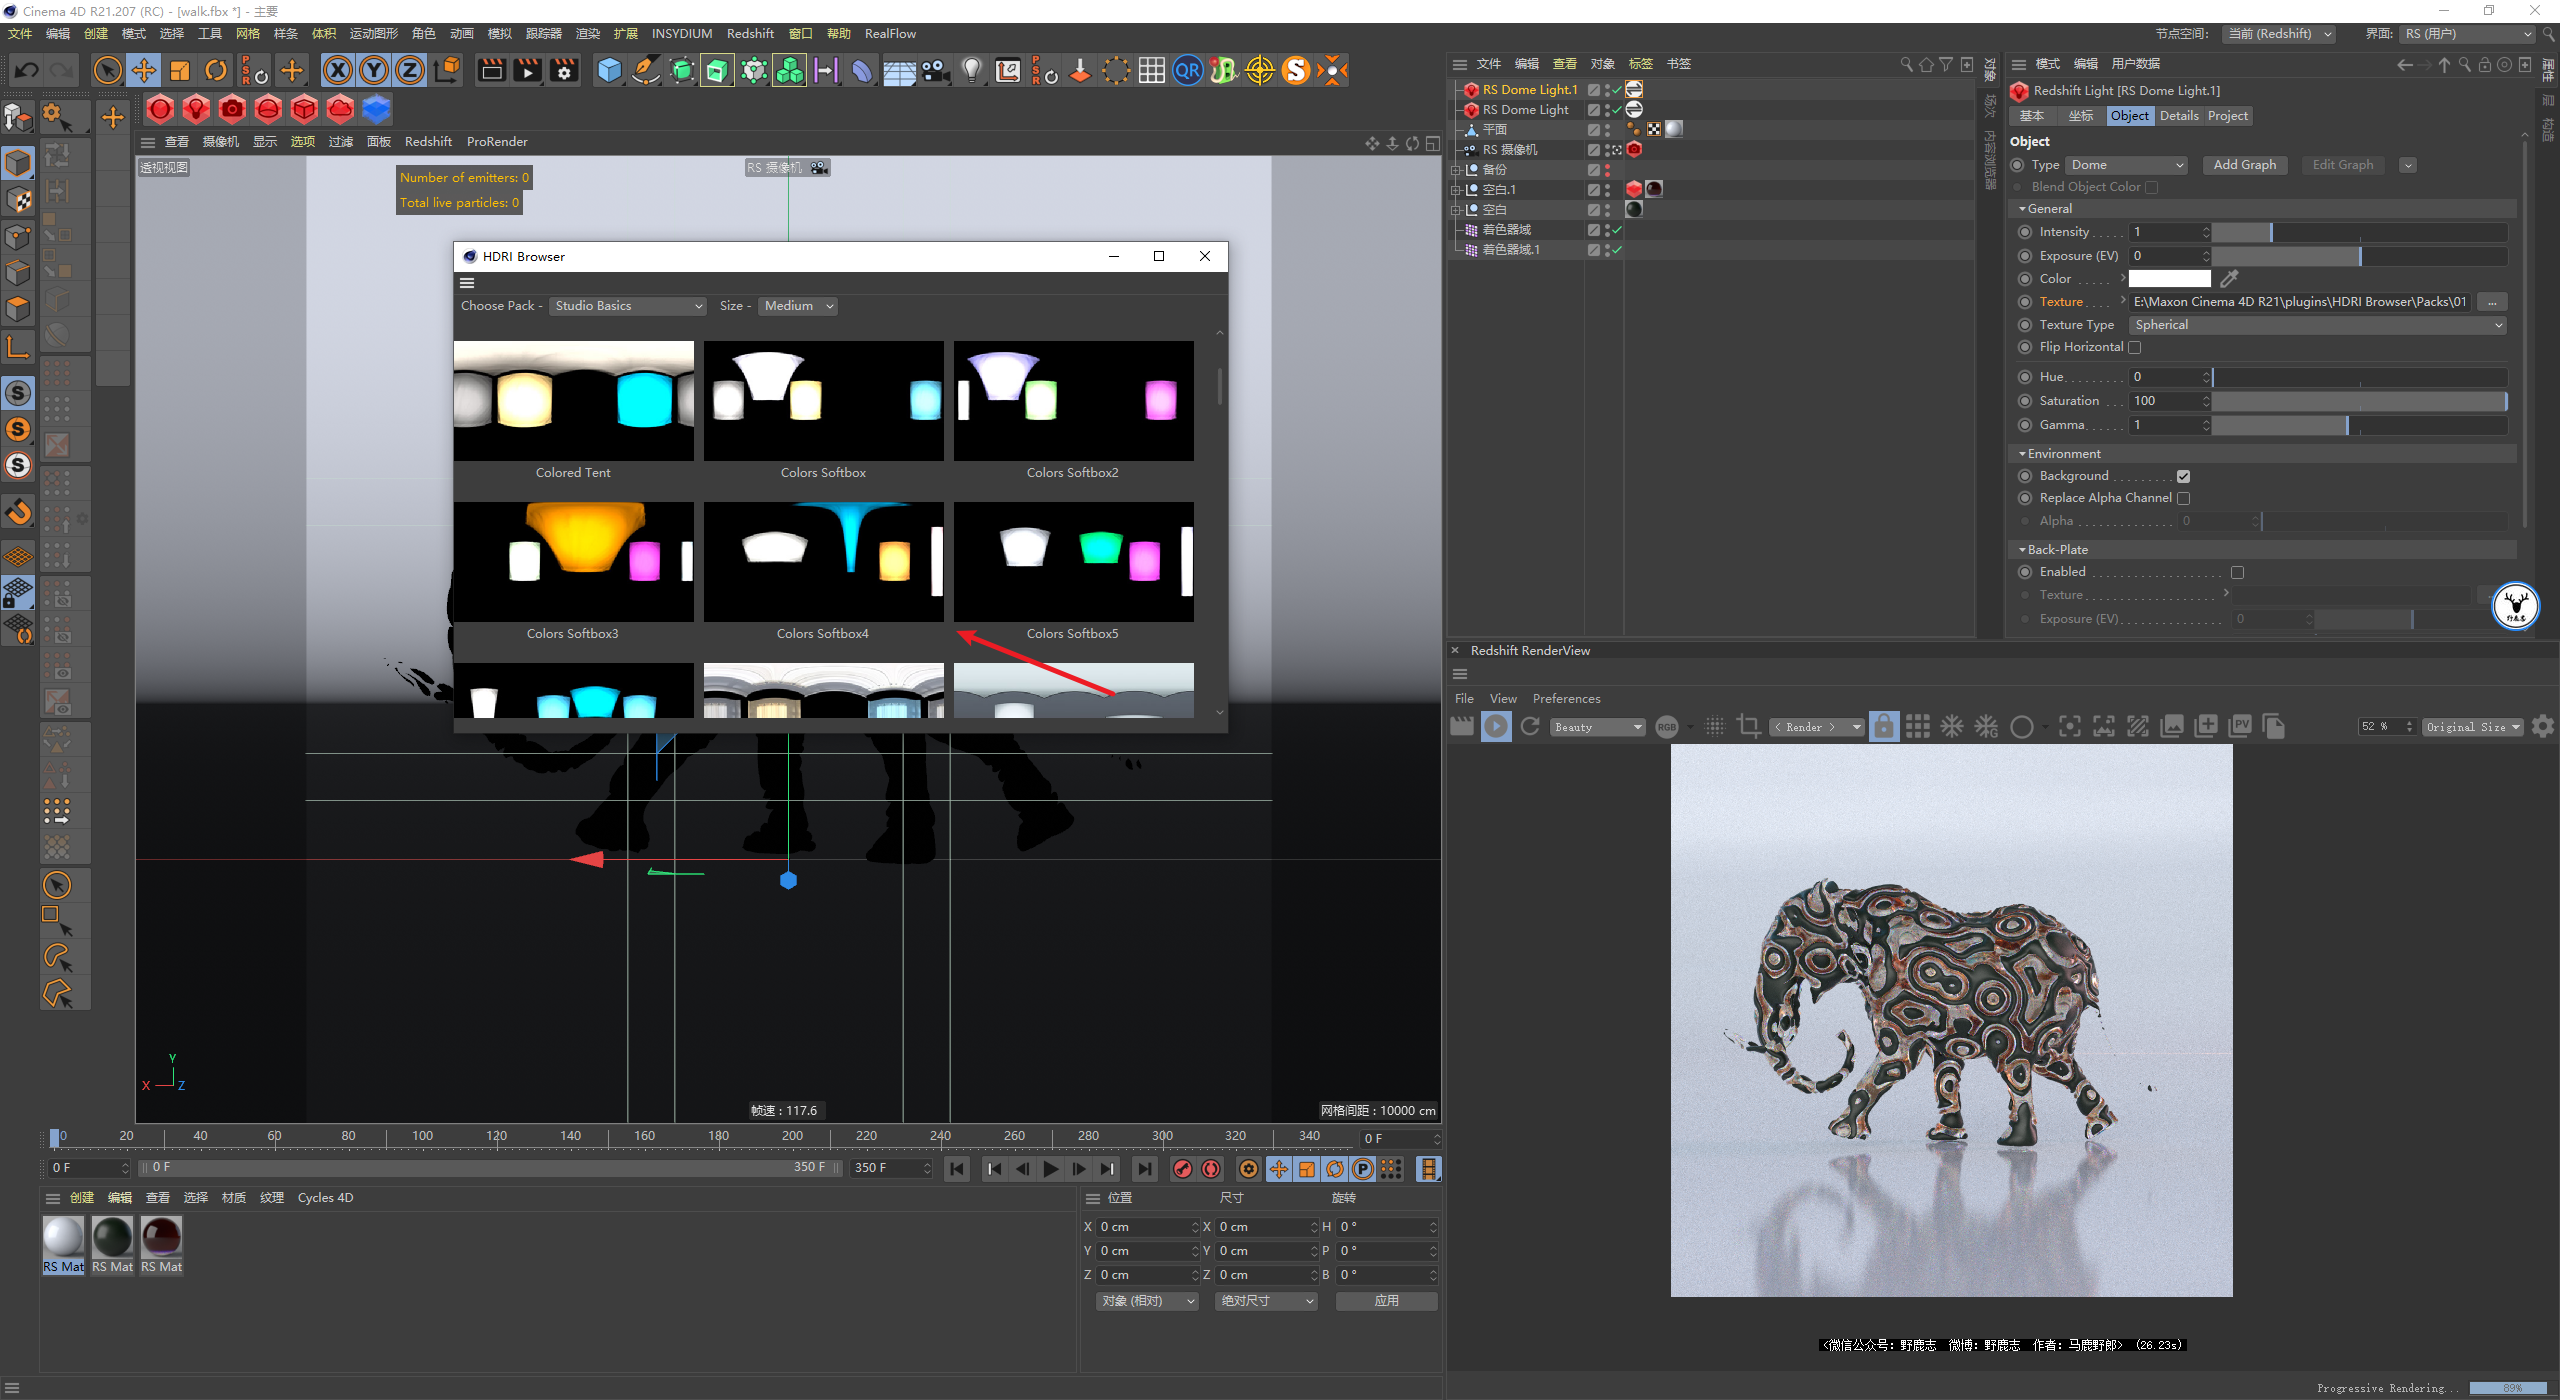Click the Cube primitive icon

tap(609, 70)
